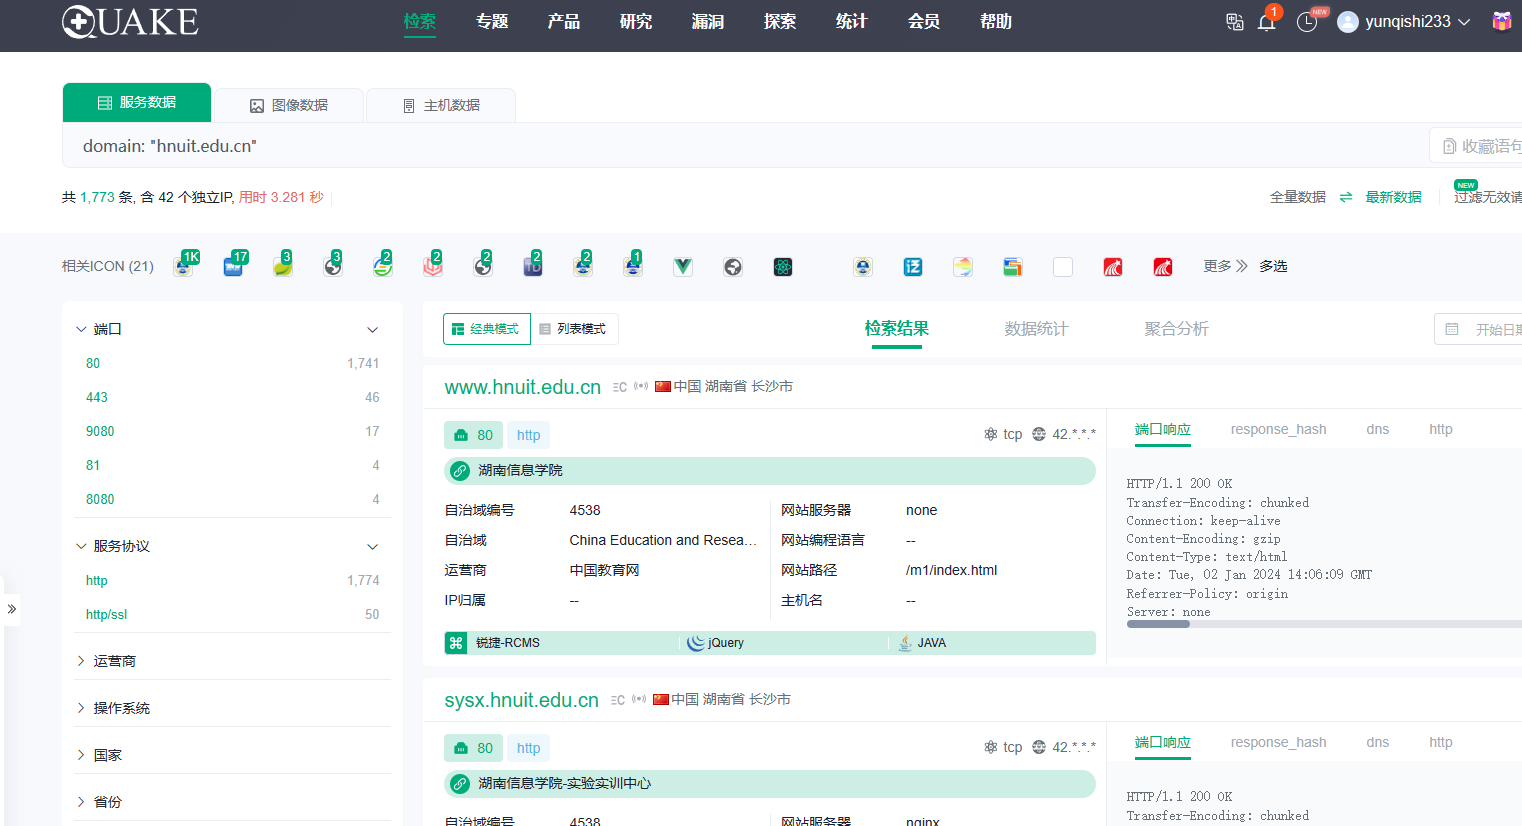The width and height of the screenshot is (1522, 826).
Task: Filter by green leaf icon with badge 3
Action: click(x=283, y=266)
